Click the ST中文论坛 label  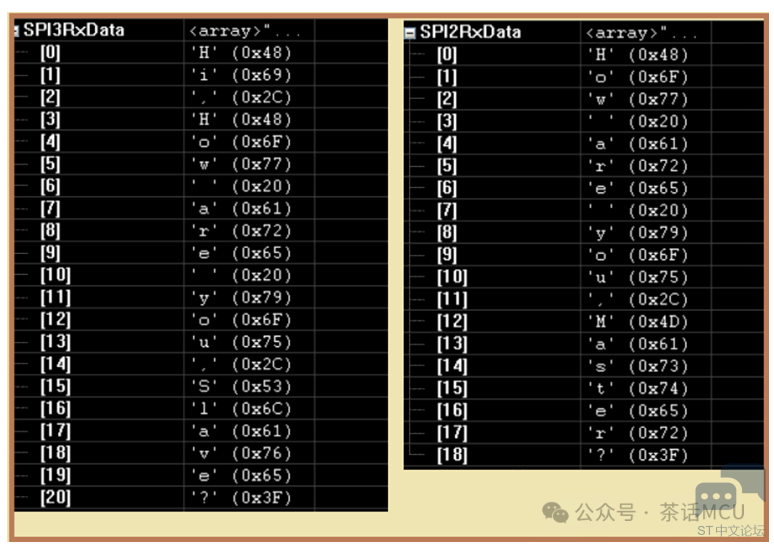point(730,530)
